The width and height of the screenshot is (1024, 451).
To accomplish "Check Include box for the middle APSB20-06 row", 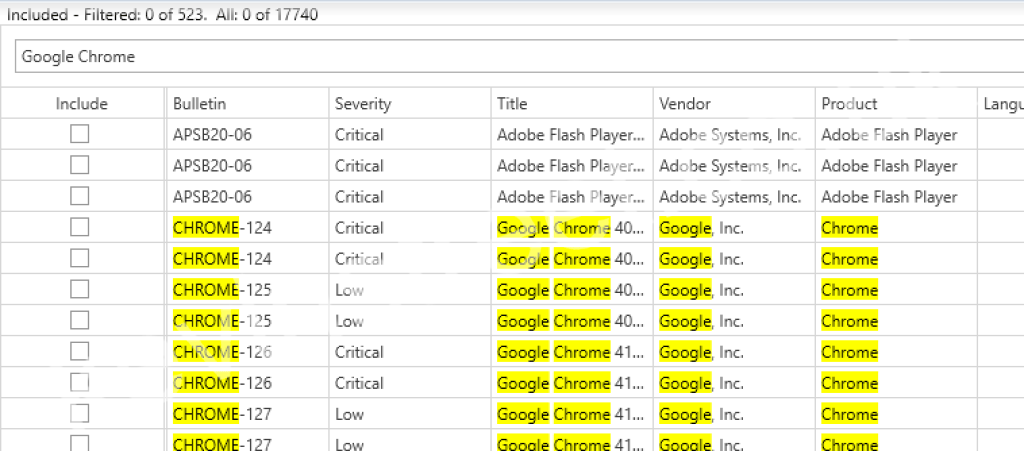I will 80,166.
